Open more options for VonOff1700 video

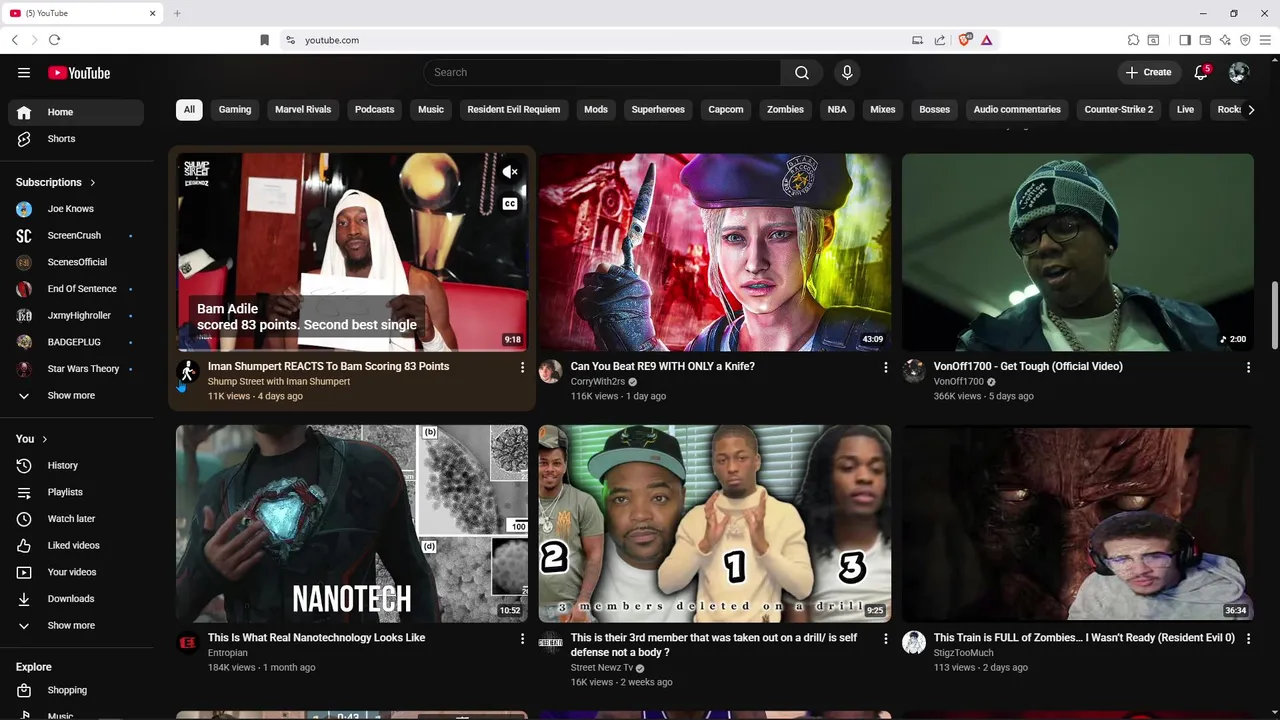point(1248,368)
